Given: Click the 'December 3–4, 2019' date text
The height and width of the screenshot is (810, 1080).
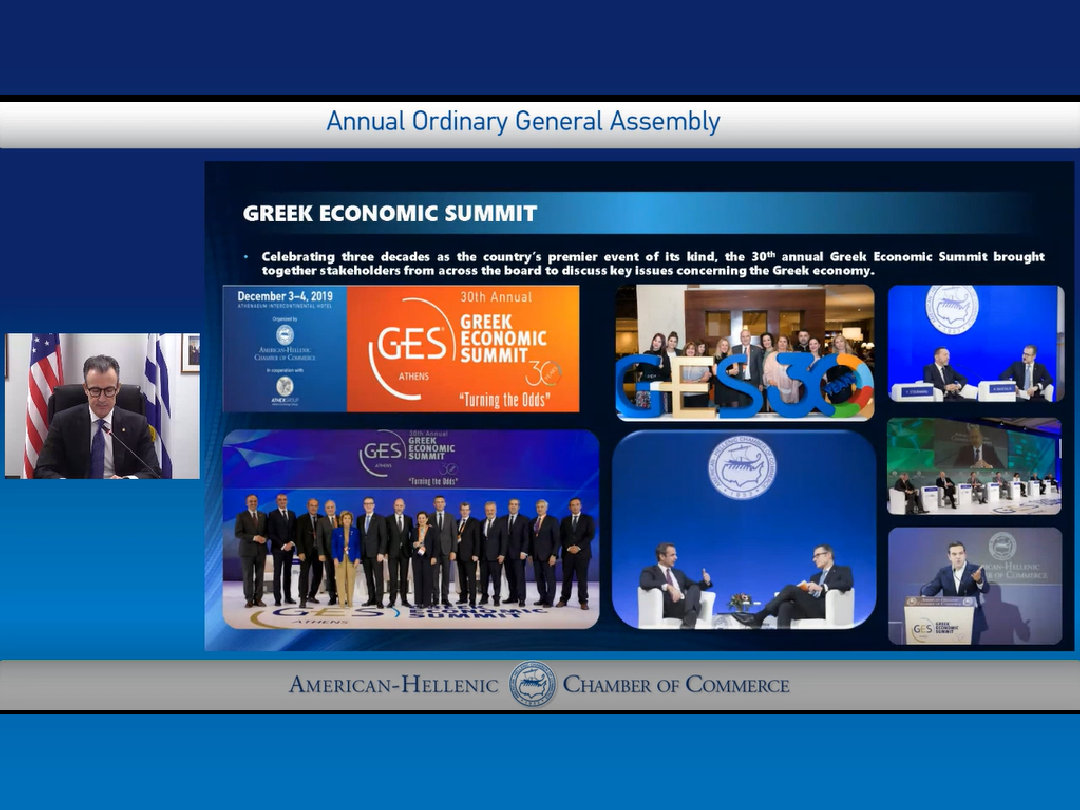Looking at the screenshot, I should [285, 296].
